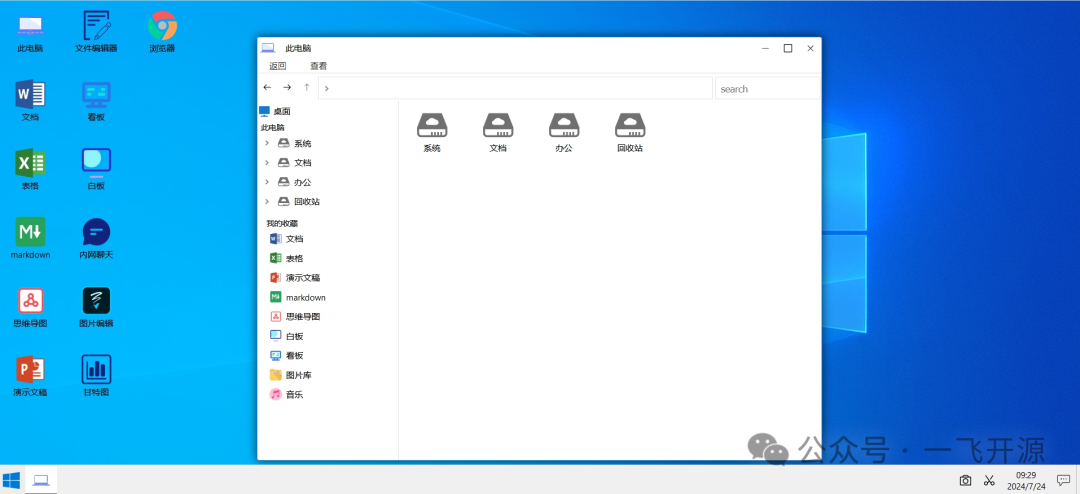Click the search input field
The image size is (1080, 494).
[x=766, y=89]
